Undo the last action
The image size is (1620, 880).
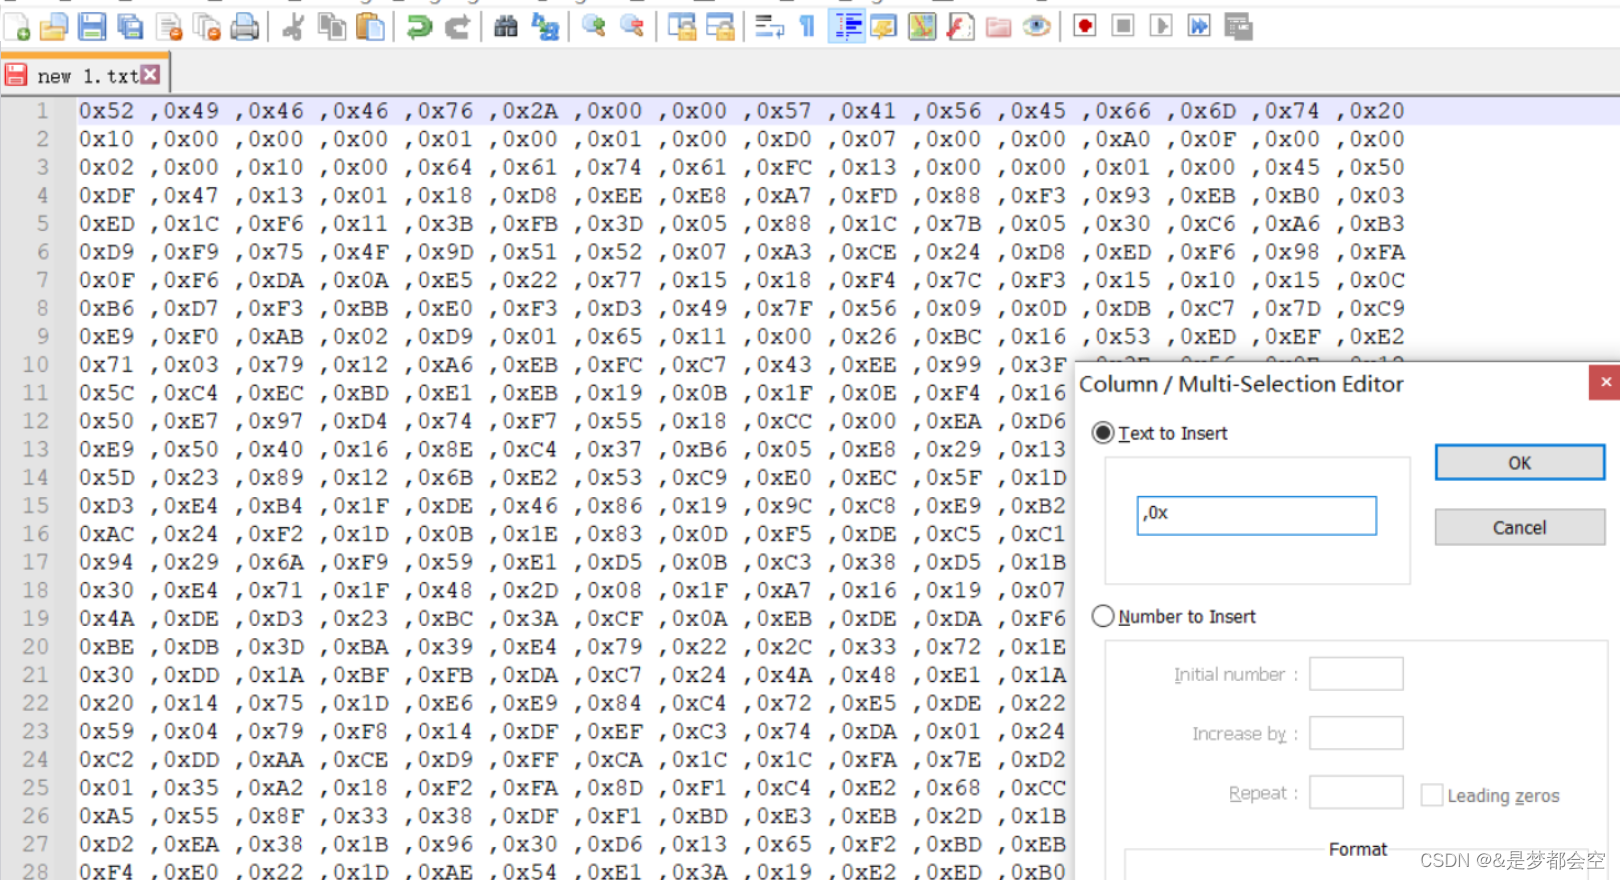coord(419,27)
